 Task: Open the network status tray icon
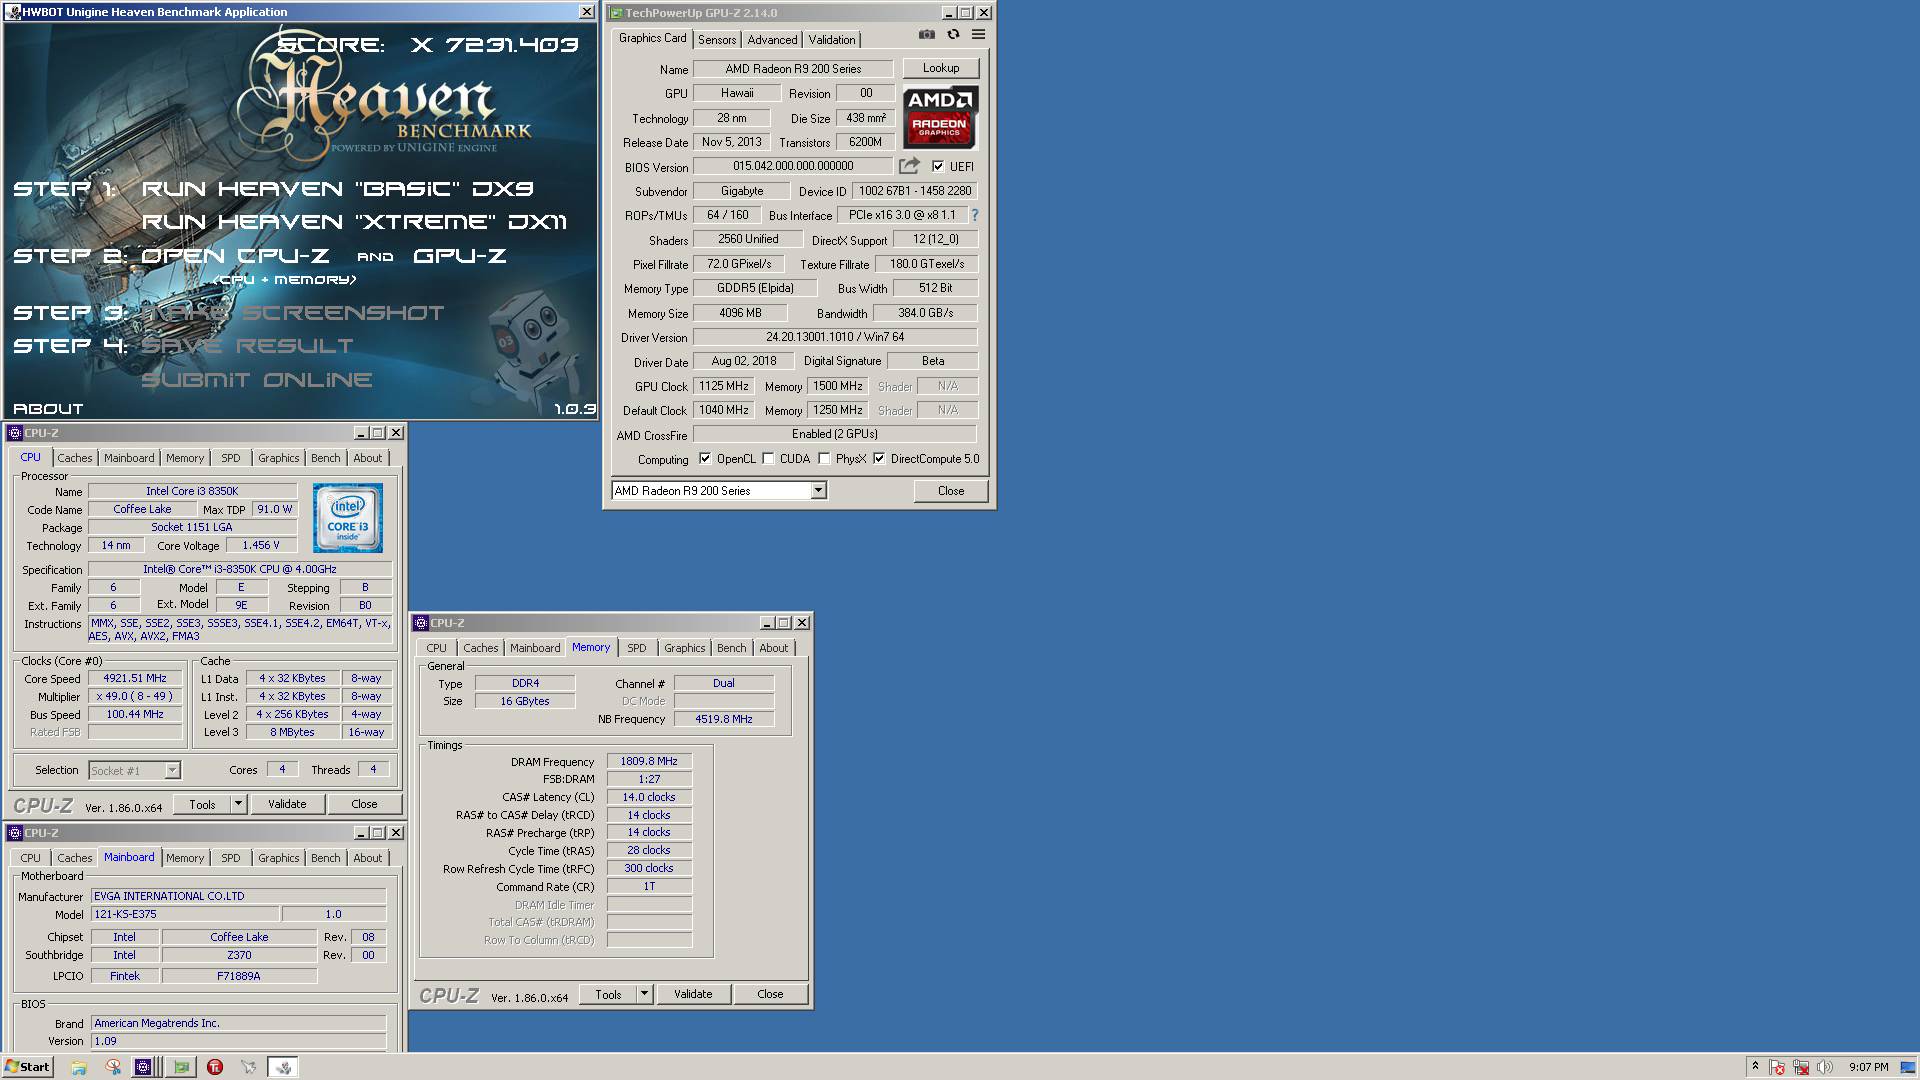pyautogui.click(x=1801, y=1067)
